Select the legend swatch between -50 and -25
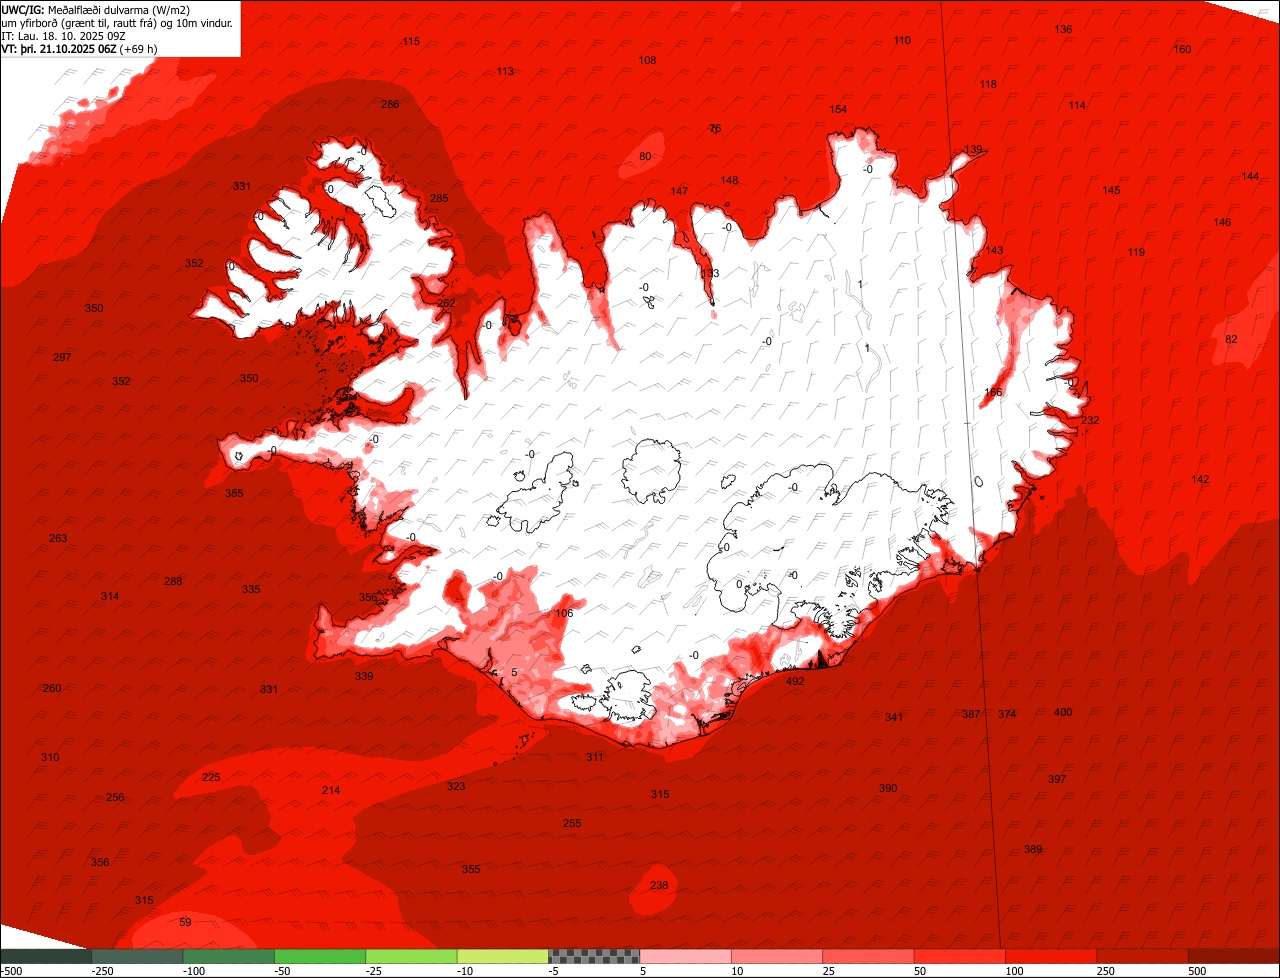 coord(320,956)
